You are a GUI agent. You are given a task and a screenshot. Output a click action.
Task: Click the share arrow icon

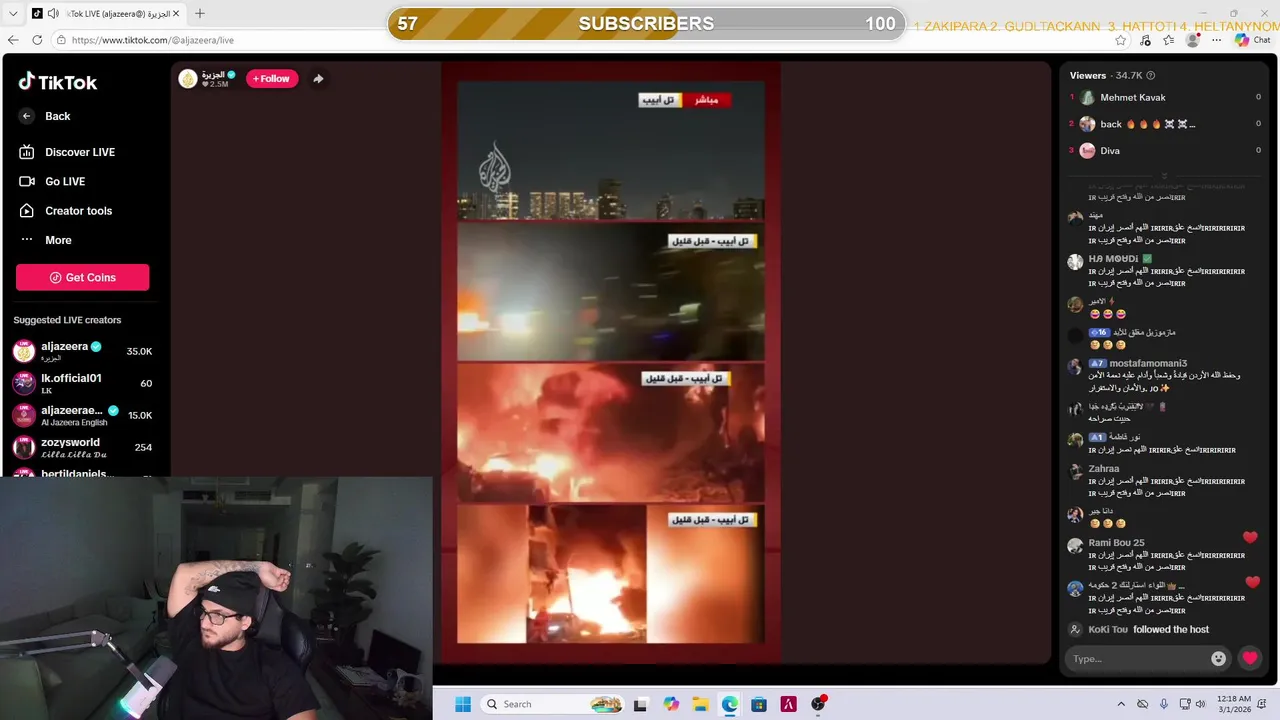coord(318,79)
